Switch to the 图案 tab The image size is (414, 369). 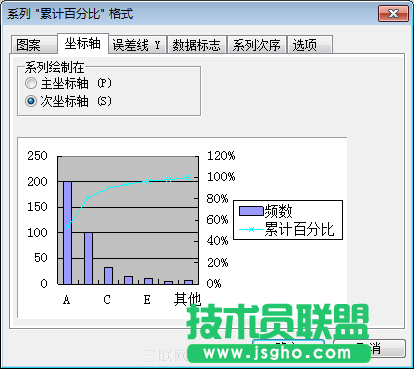(33, 44)
